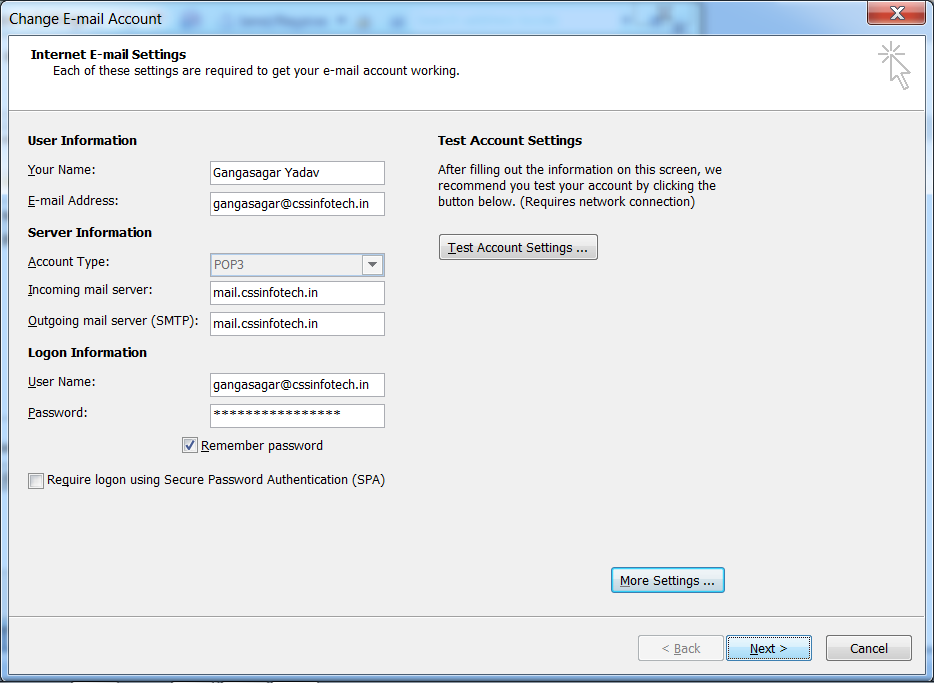
Task: Open Test Account Settings button
Action: coord(518,247)
